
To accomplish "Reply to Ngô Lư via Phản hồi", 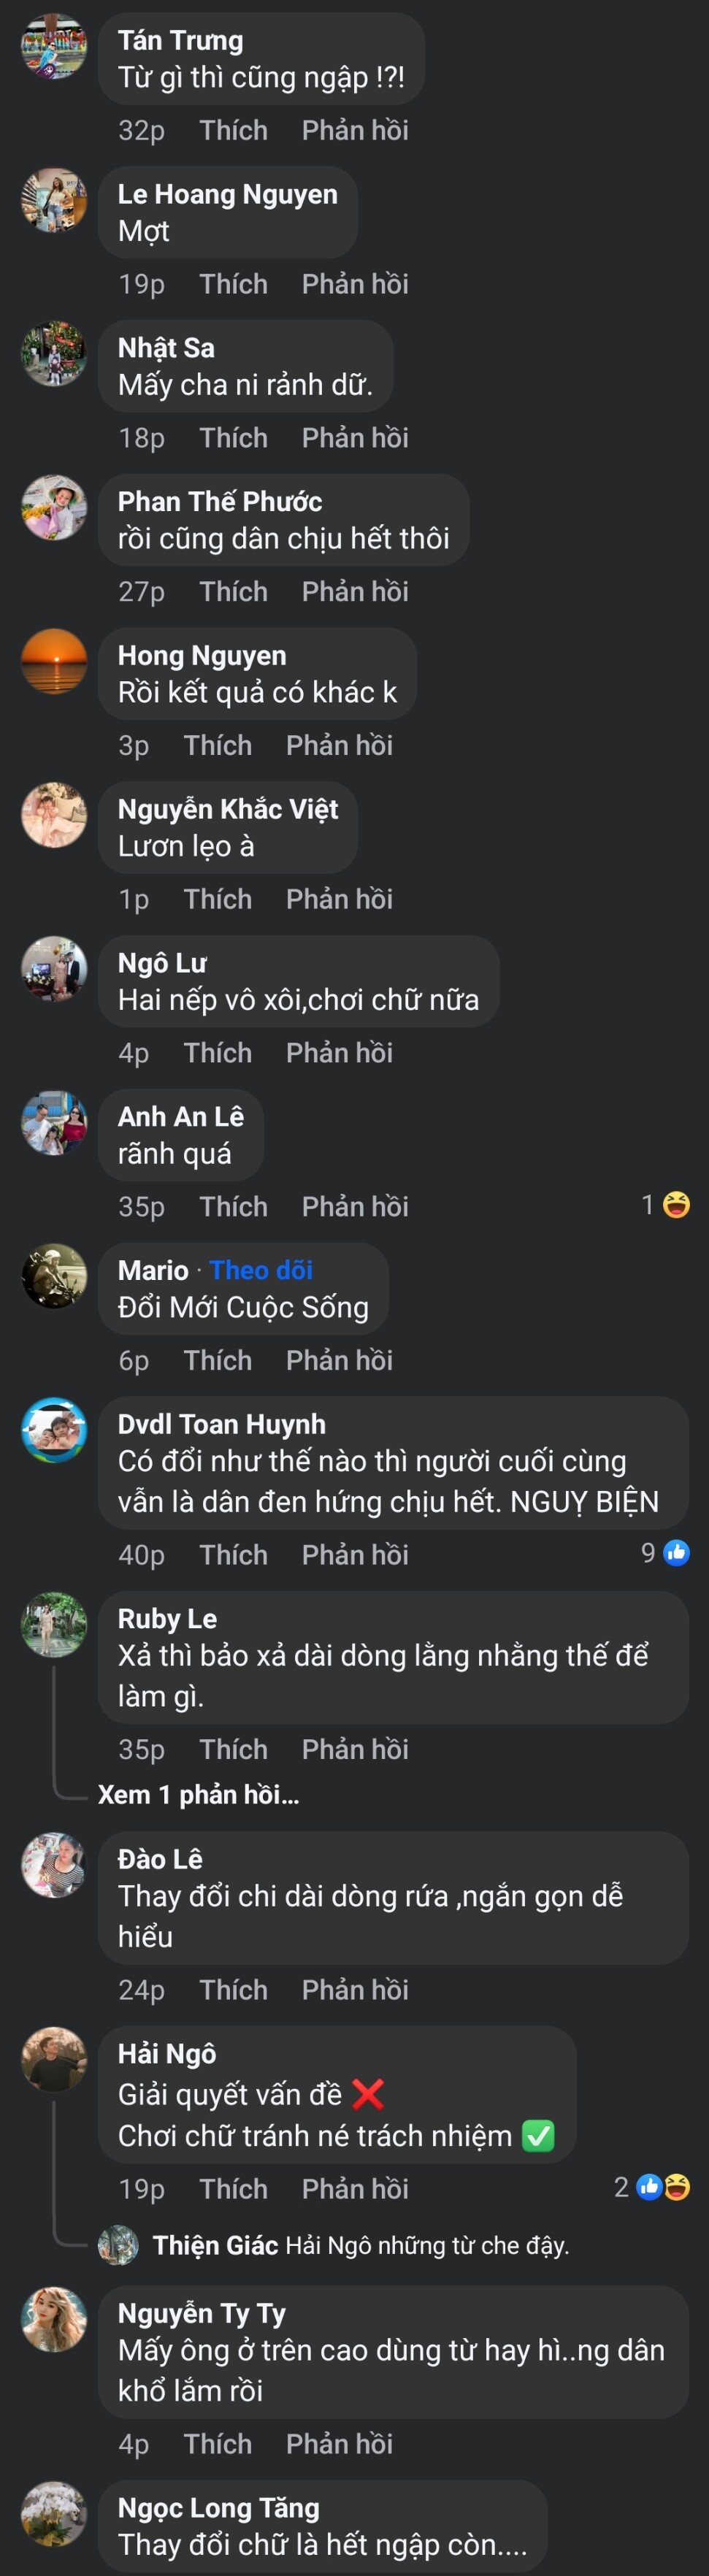I will (340, 1052).
